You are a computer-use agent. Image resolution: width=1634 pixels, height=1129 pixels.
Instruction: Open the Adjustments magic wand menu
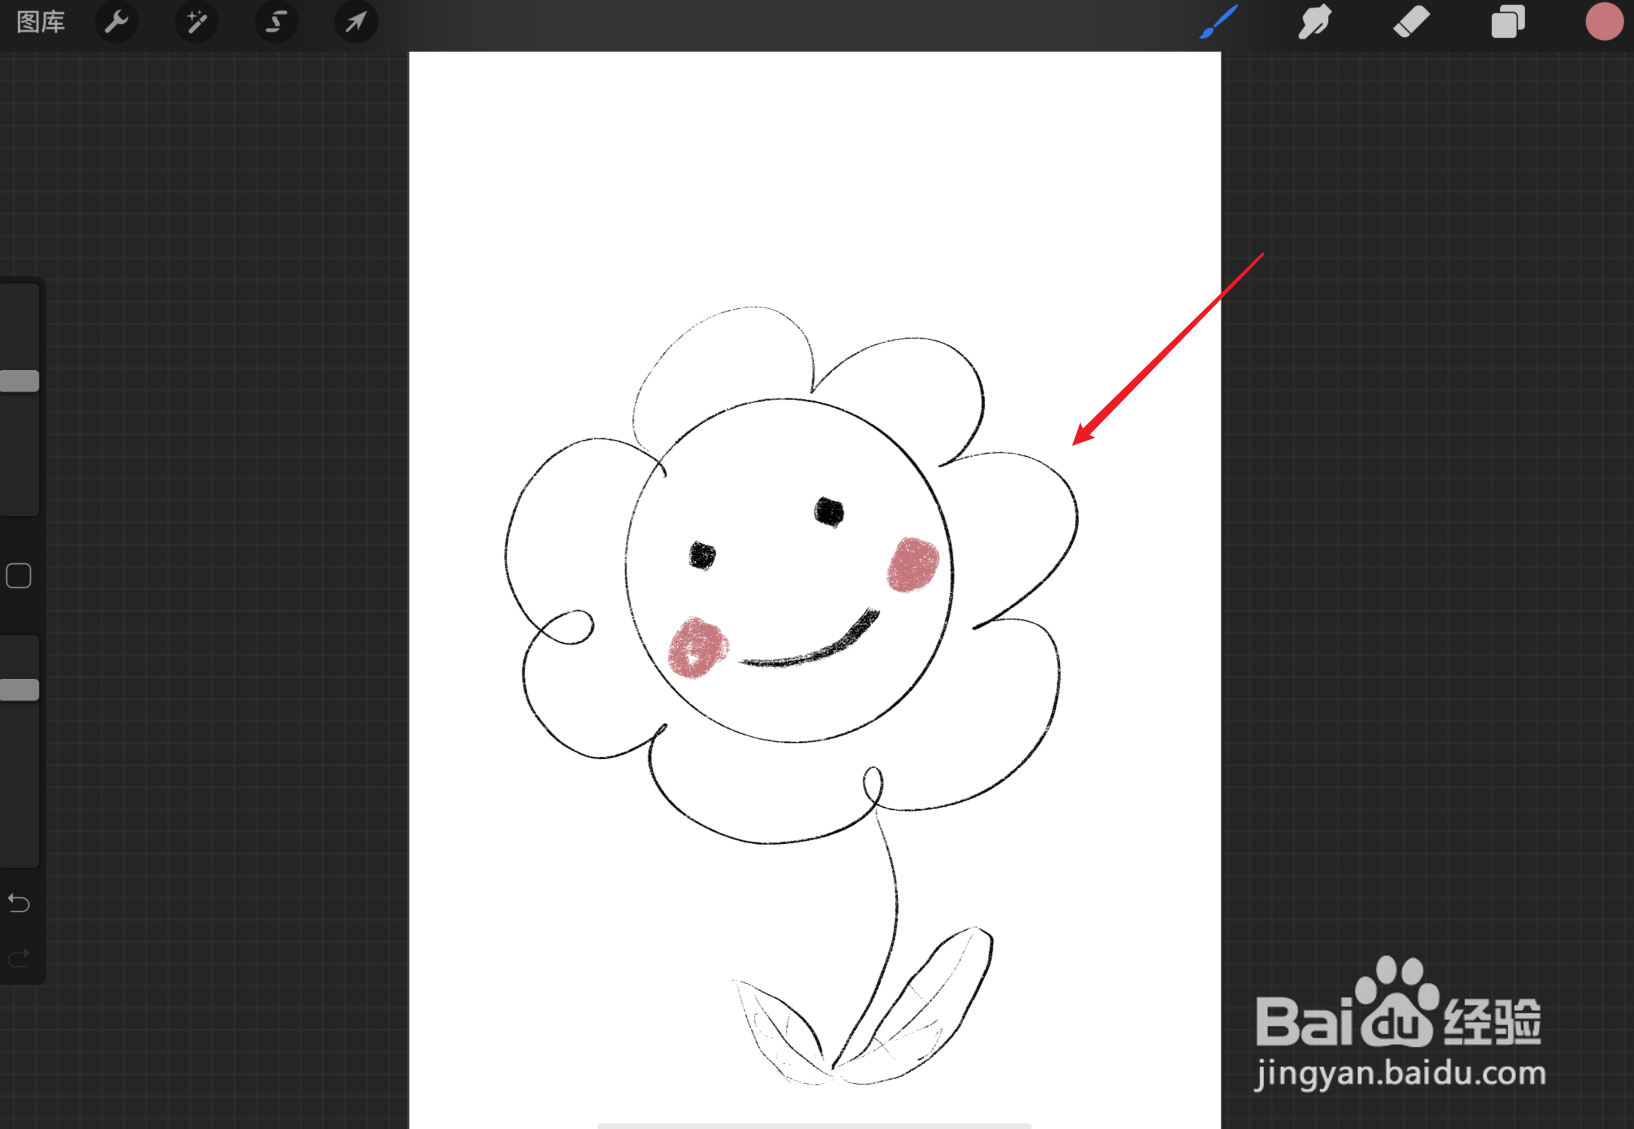[x=196, y=22]
